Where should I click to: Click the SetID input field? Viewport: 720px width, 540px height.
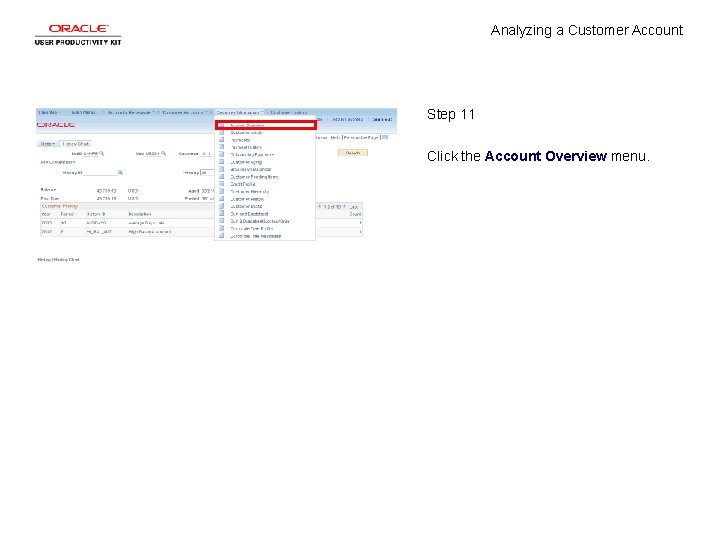91,153
